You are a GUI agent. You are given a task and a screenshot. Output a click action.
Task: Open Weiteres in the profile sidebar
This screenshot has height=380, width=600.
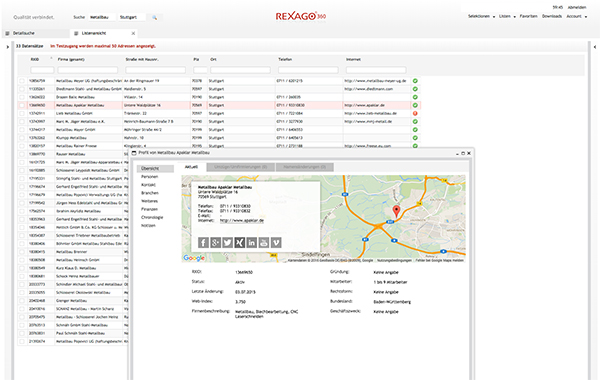[149, 201]
